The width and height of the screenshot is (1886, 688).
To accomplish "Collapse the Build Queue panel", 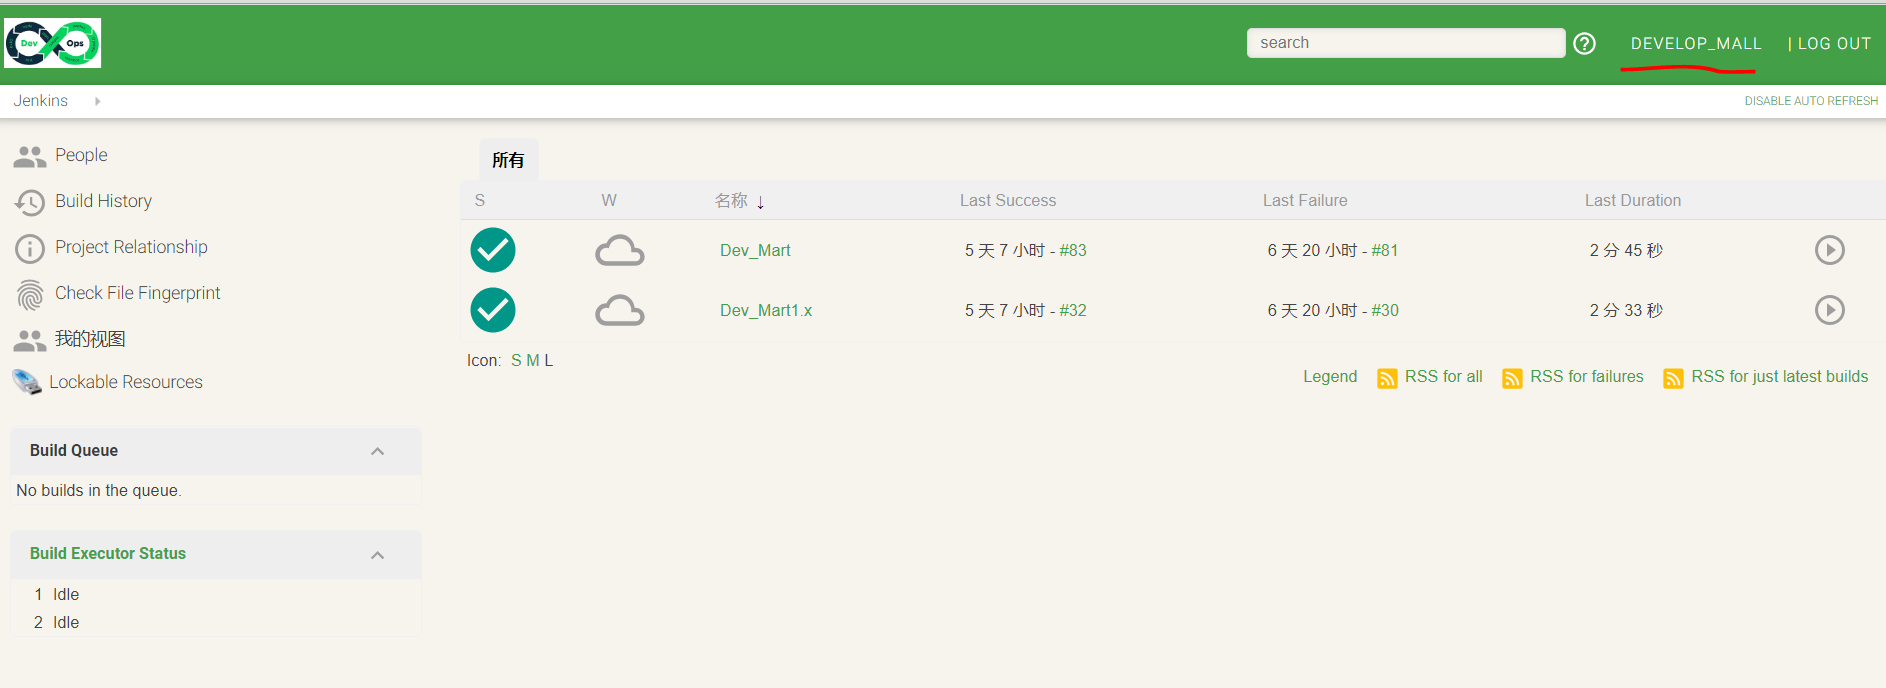I will [377, 451].
